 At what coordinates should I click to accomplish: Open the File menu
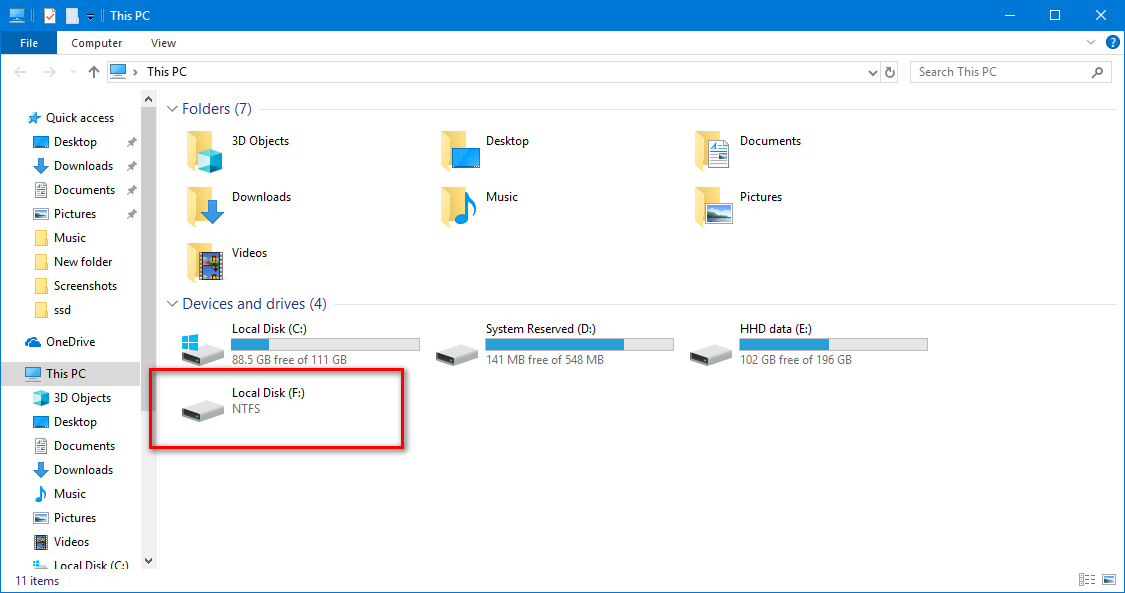[x=29, y=43]
